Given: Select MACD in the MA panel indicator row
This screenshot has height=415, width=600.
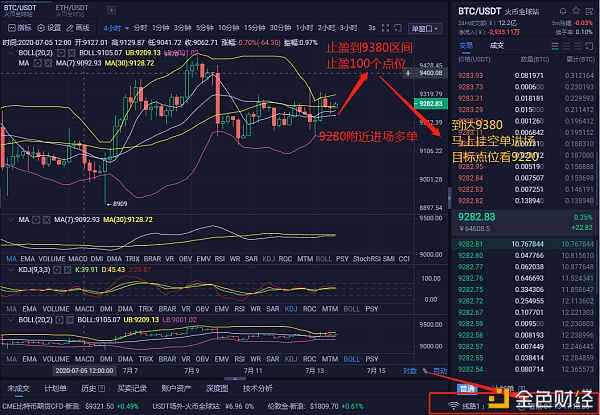Looking at the screenshot, I should 77,259.
